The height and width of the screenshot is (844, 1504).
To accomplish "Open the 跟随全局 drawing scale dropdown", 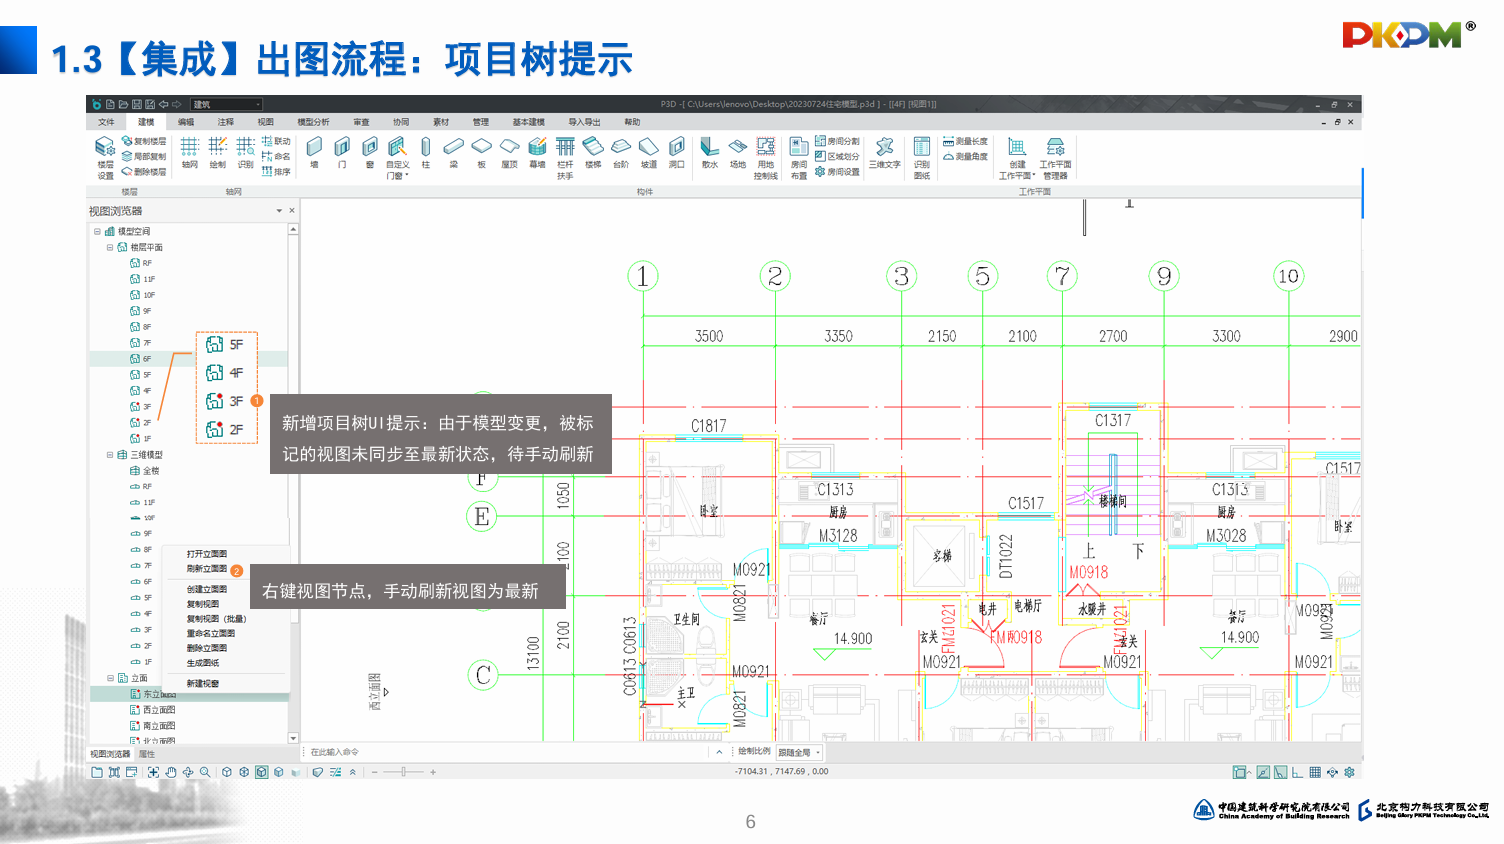I will 799,752.
